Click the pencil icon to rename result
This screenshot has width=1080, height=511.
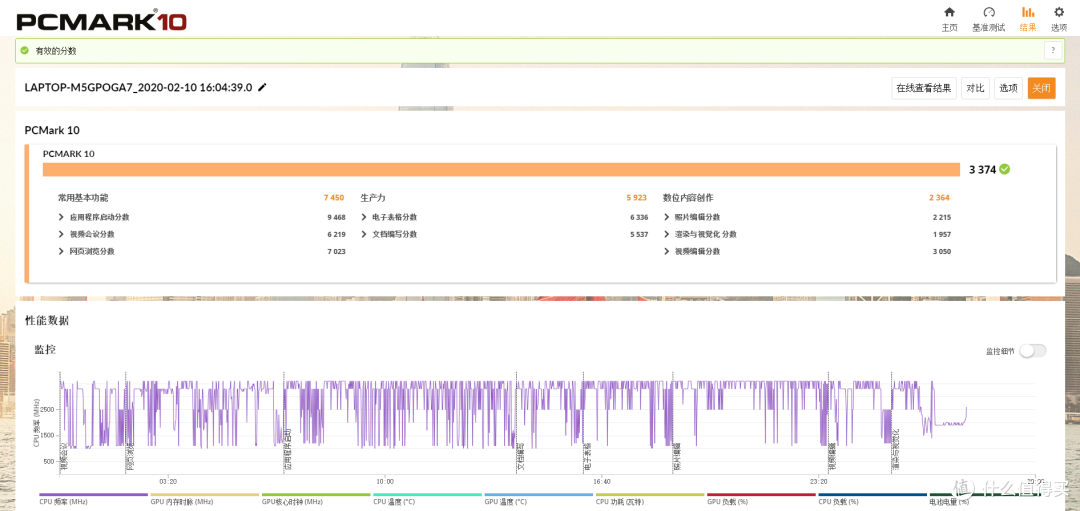262,87
